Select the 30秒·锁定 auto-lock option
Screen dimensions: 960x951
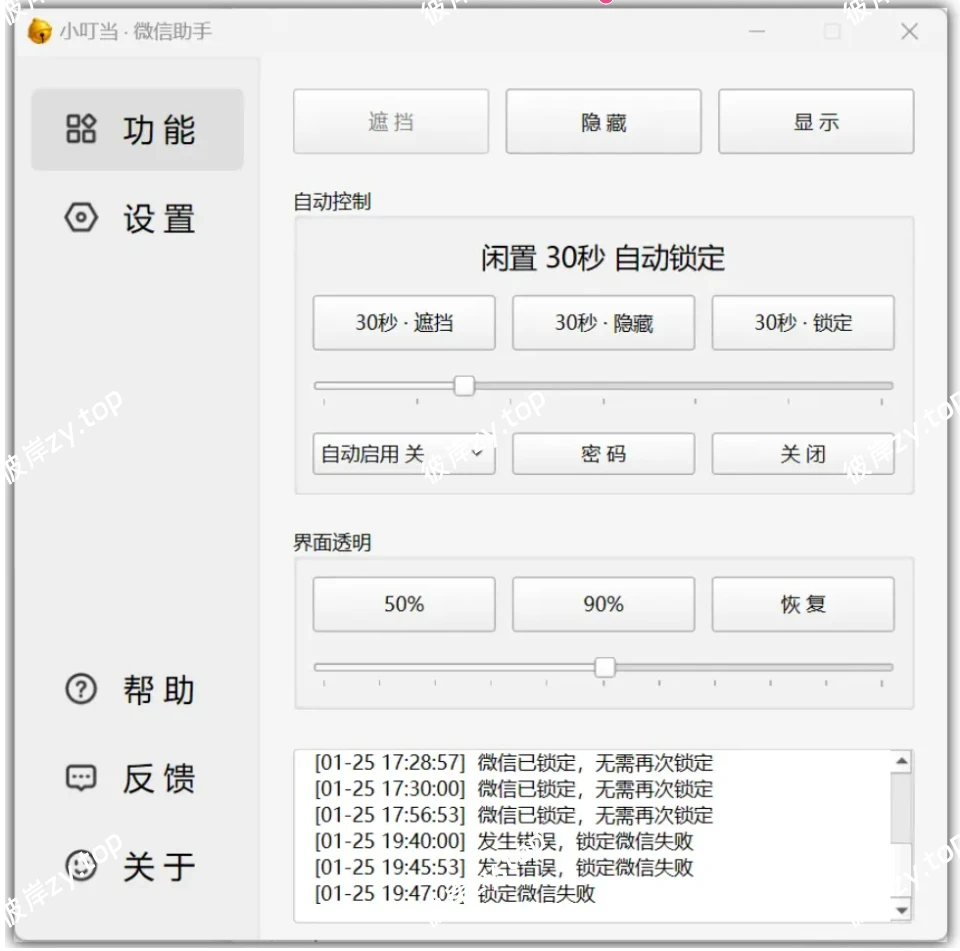coord(803,322)
